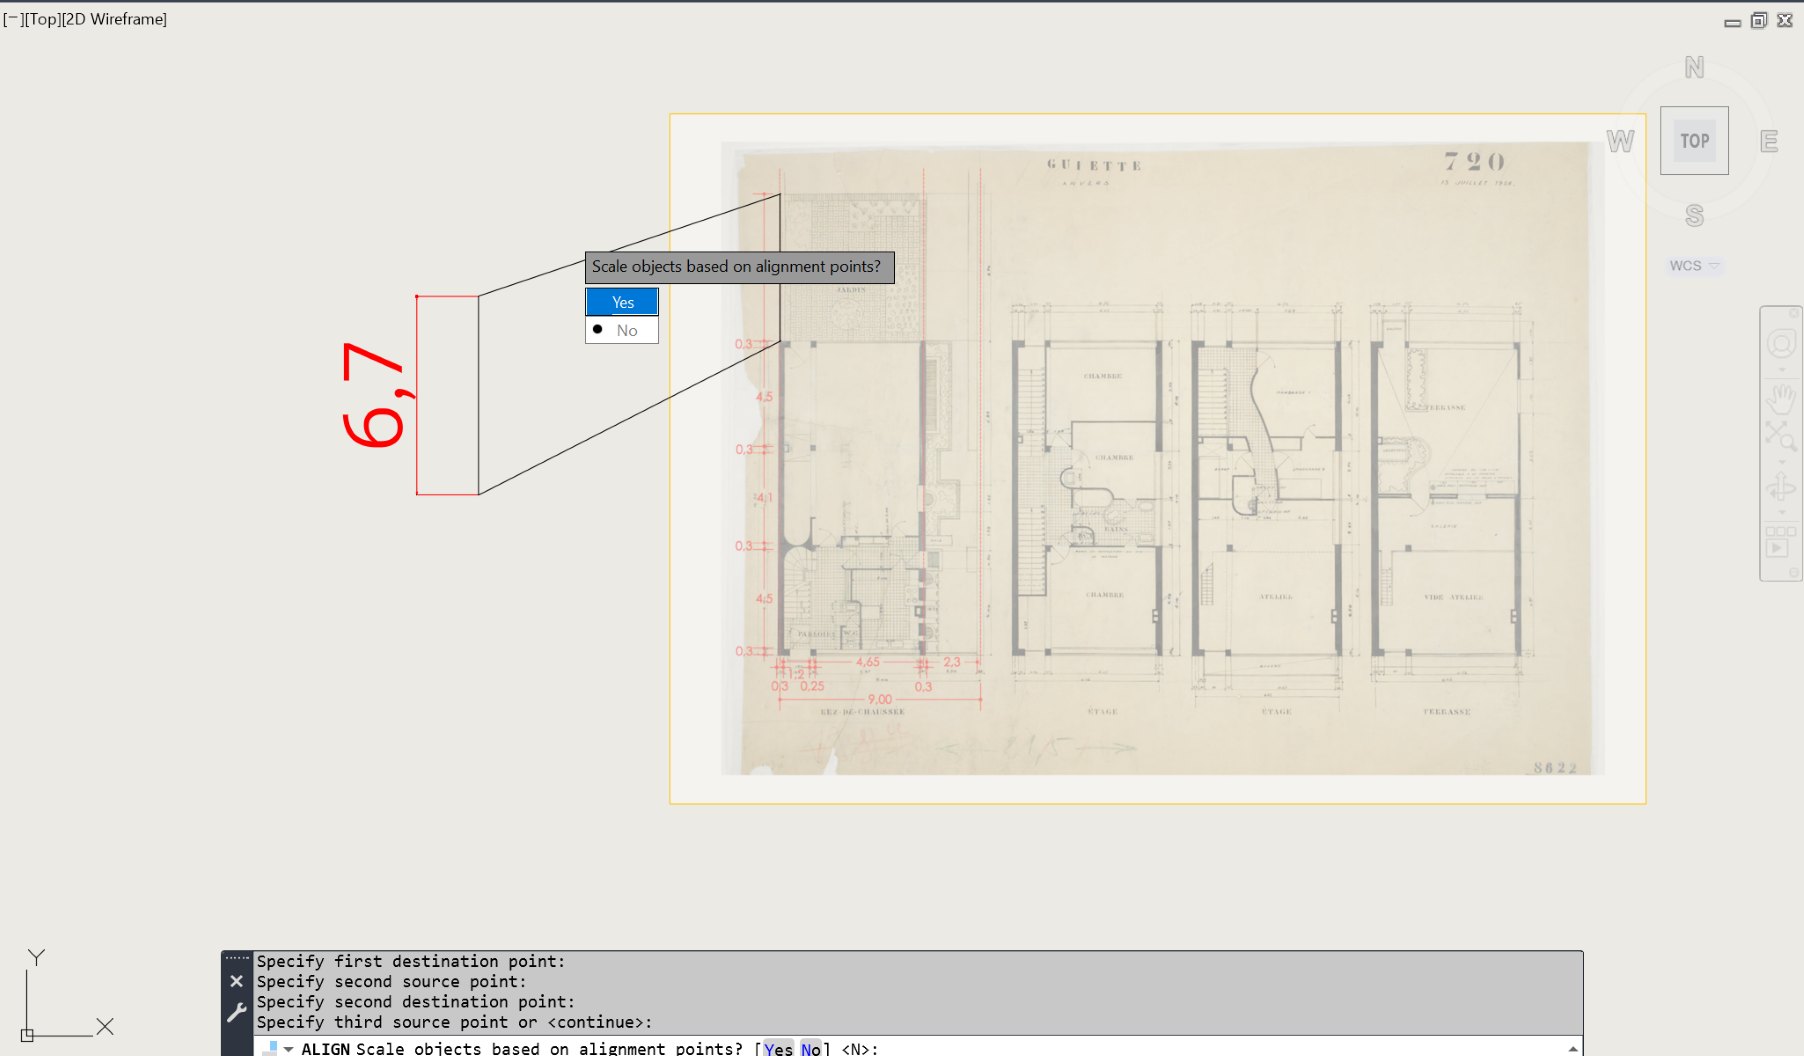Viewport: 1804px width, 1056px height.
Task: Open navigation bar customize menu button
Action: point(1794,574)
